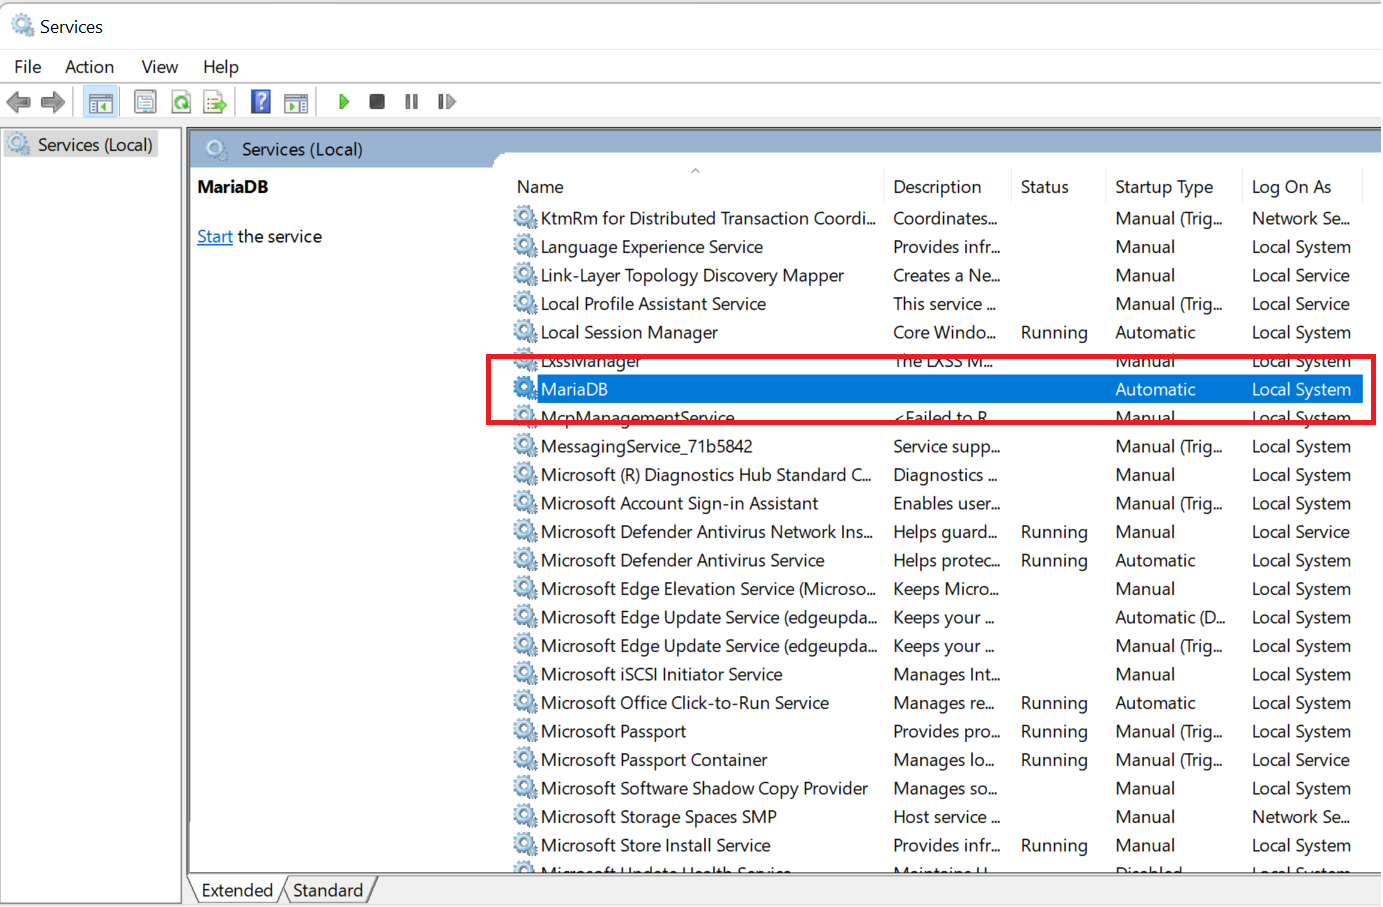Toggle the Show/Hide Console Tree icon

[100, 102]
